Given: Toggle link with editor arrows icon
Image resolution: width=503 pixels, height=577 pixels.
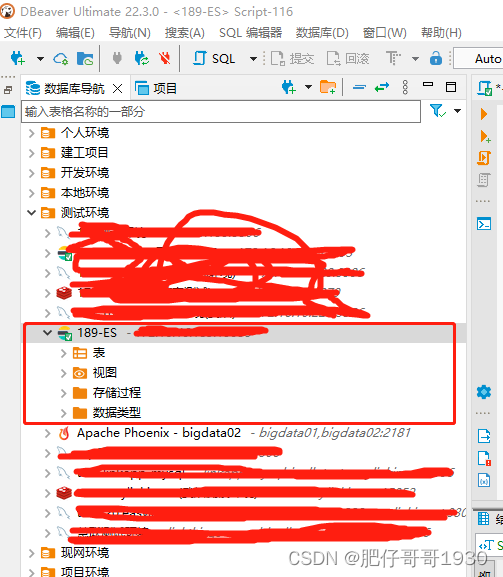Looking at the screenshot, I should (x=382, y=87).
